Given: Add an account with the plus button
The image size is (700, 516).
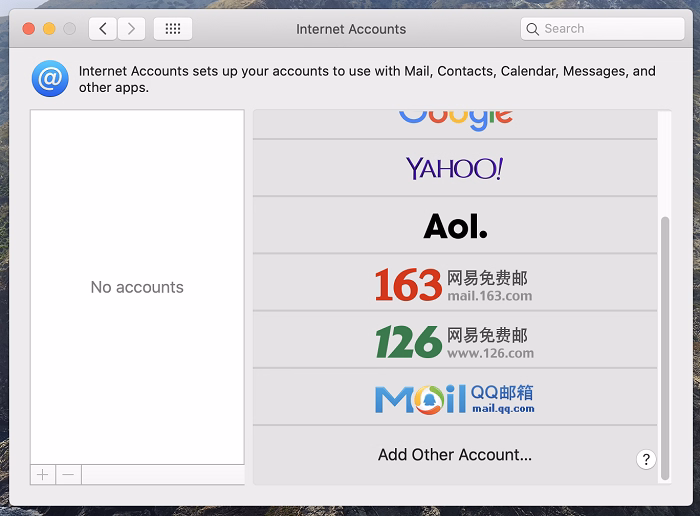Looking at the screenshot, I should coord(43,474).
